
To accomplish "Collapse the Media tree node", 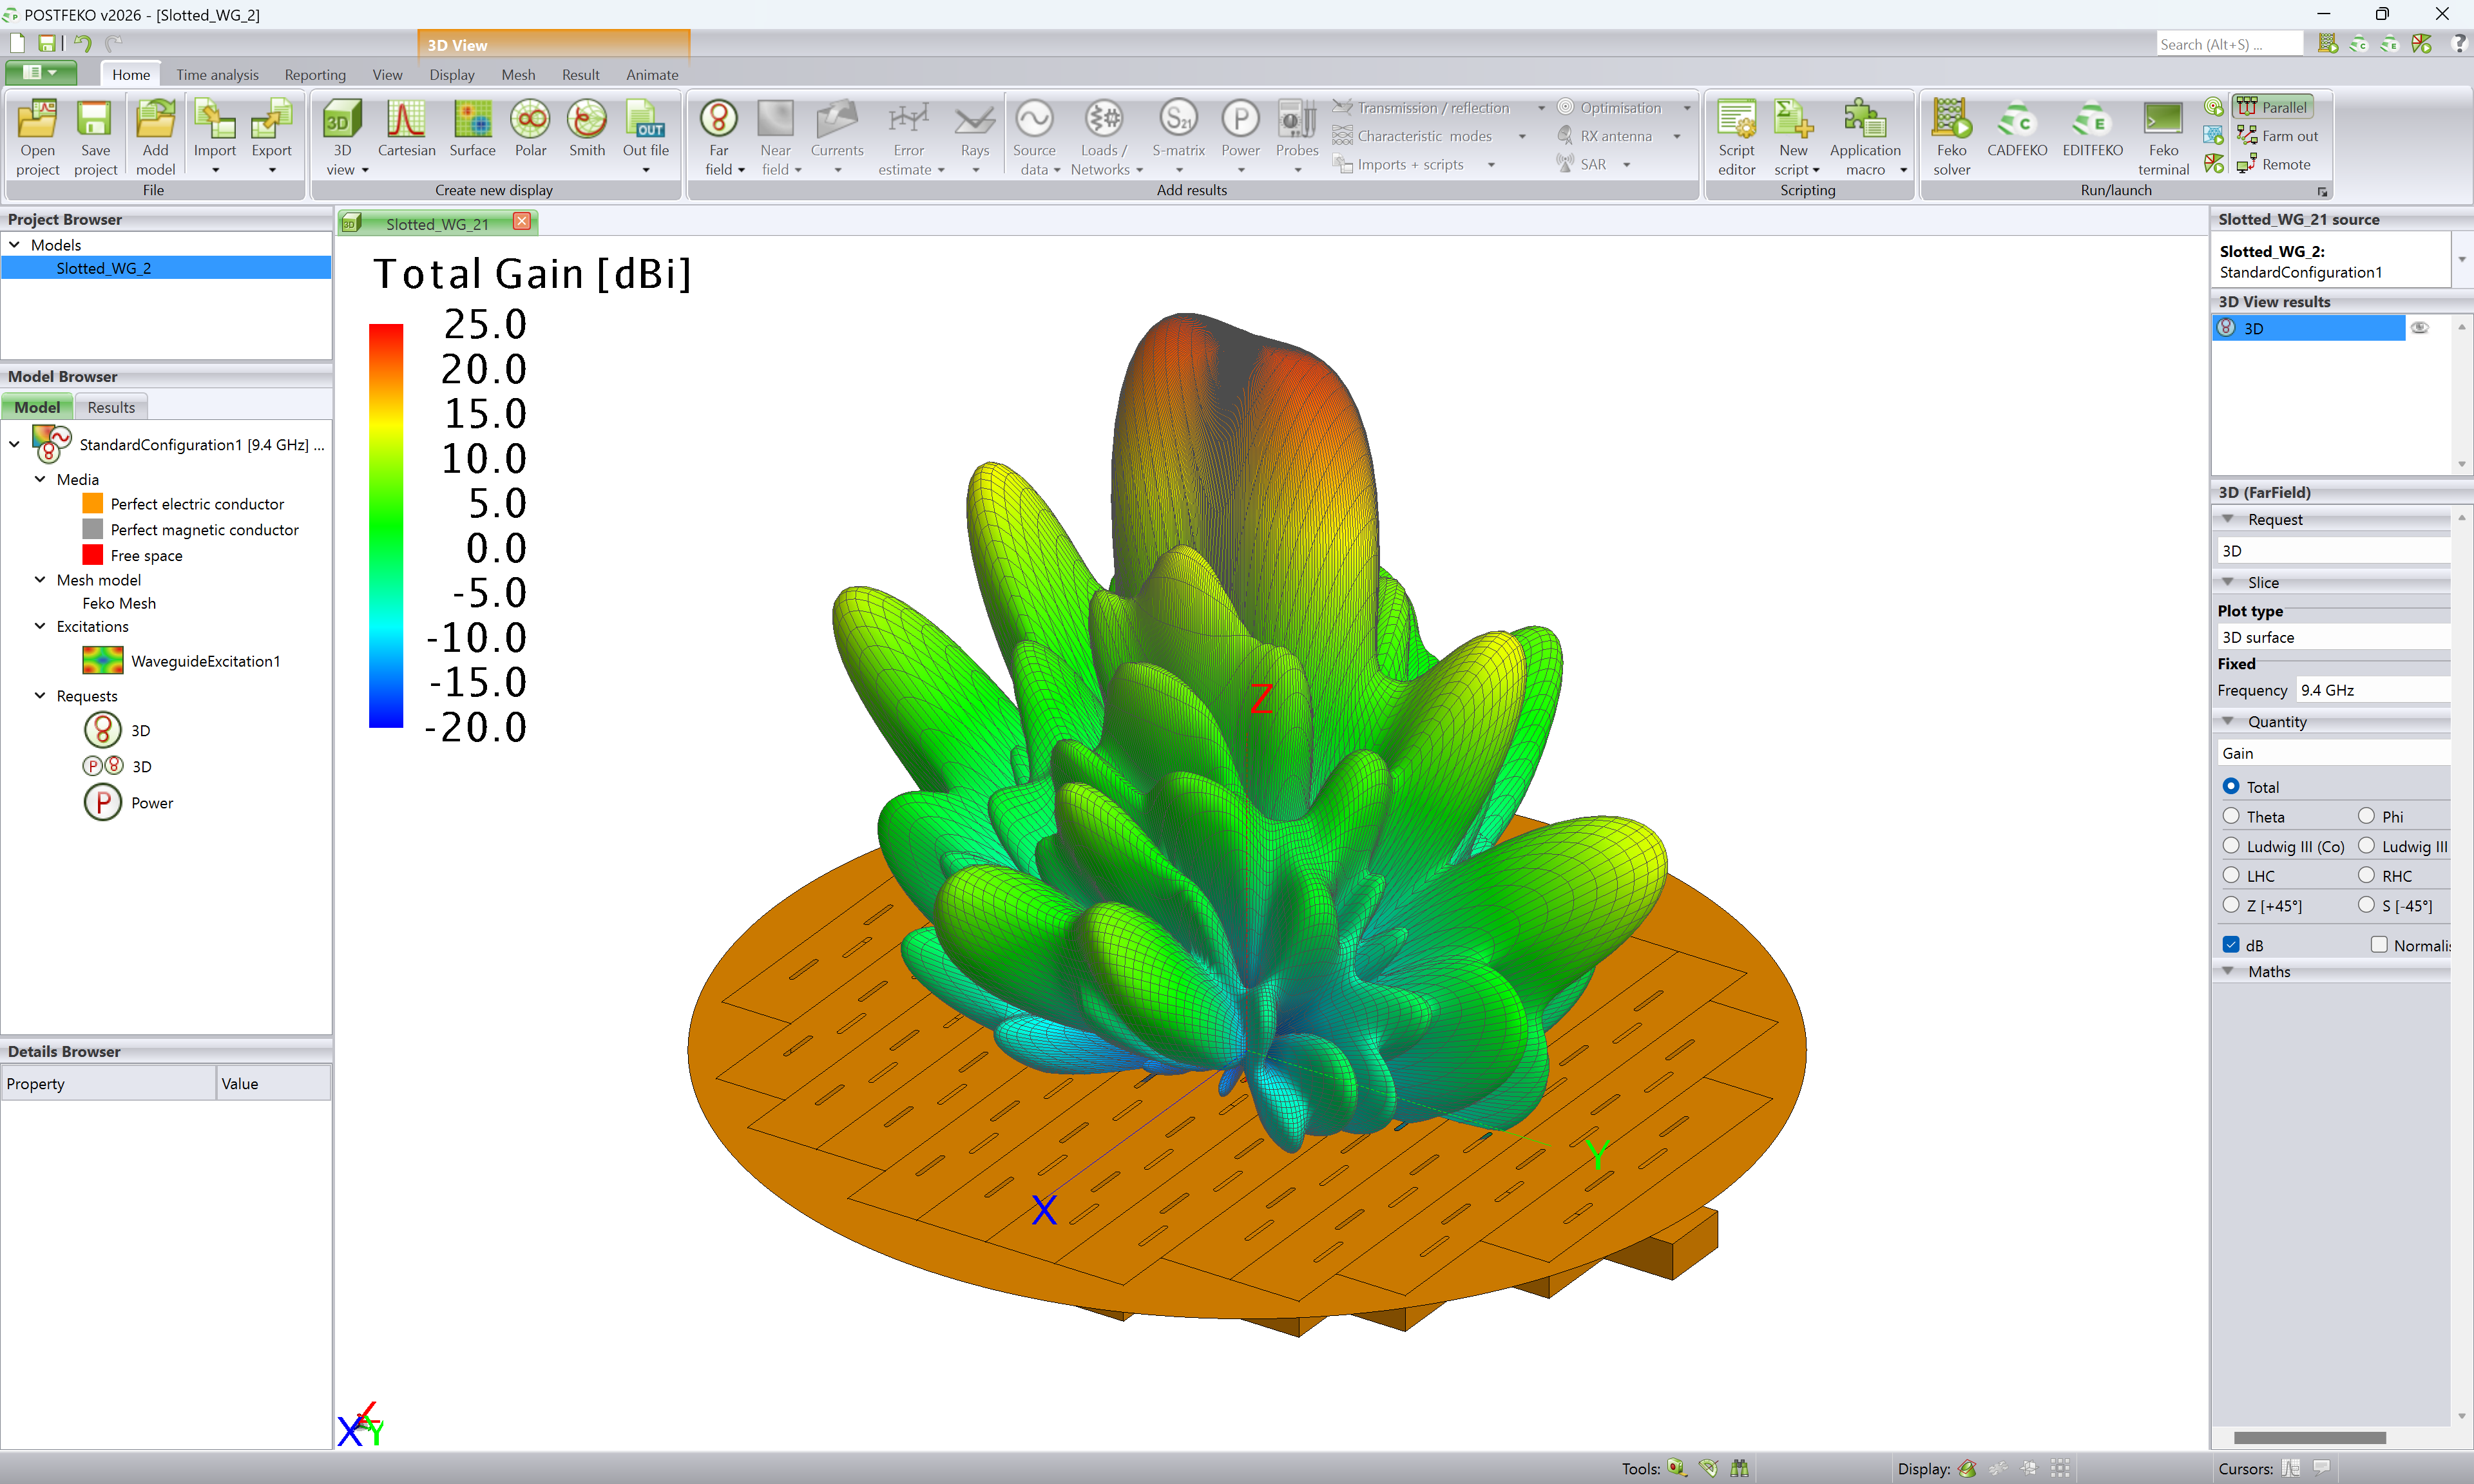I will (40, 479).
